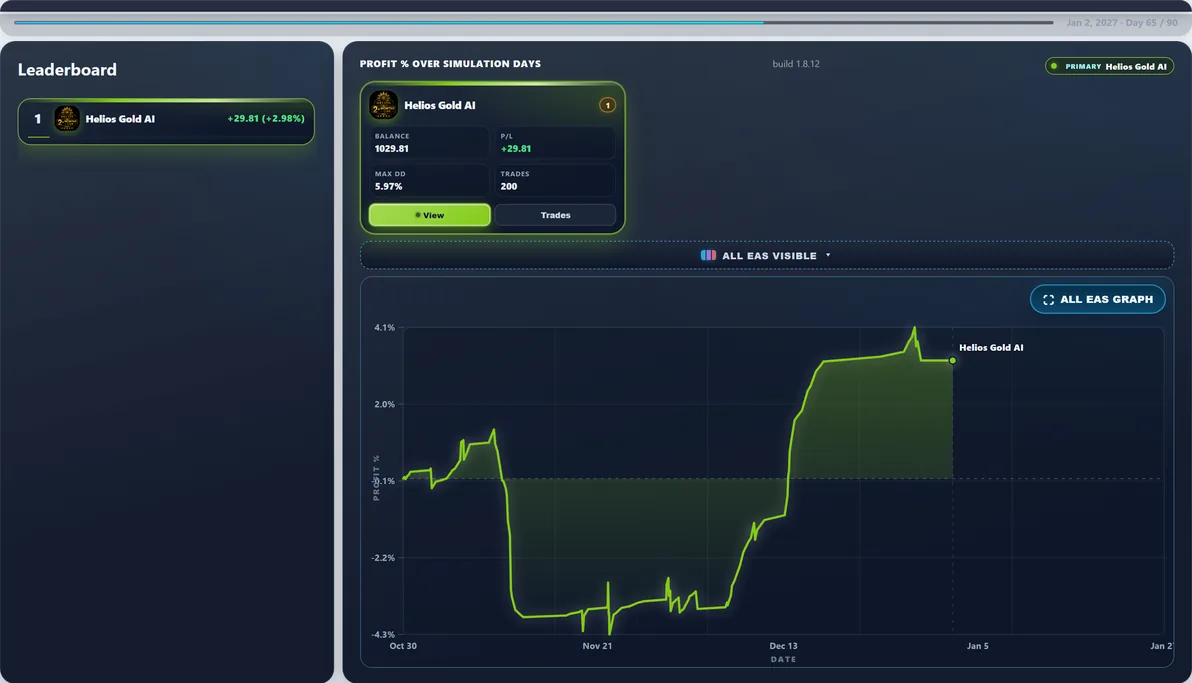The height and width of the screenshot is (683, 1192).
Task: Click the Nov 21 date axis label
Action: point(597,646)
